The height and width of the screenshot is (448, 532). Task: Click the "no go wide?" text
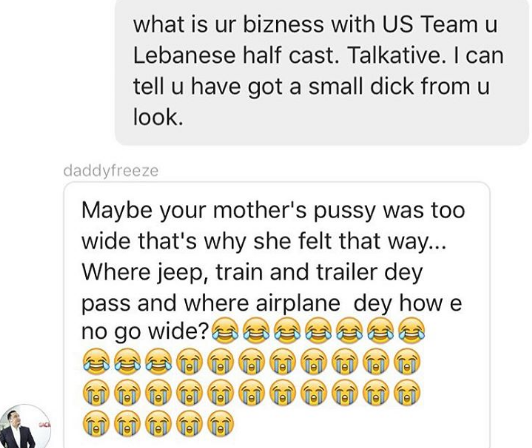tap(145, 332)
